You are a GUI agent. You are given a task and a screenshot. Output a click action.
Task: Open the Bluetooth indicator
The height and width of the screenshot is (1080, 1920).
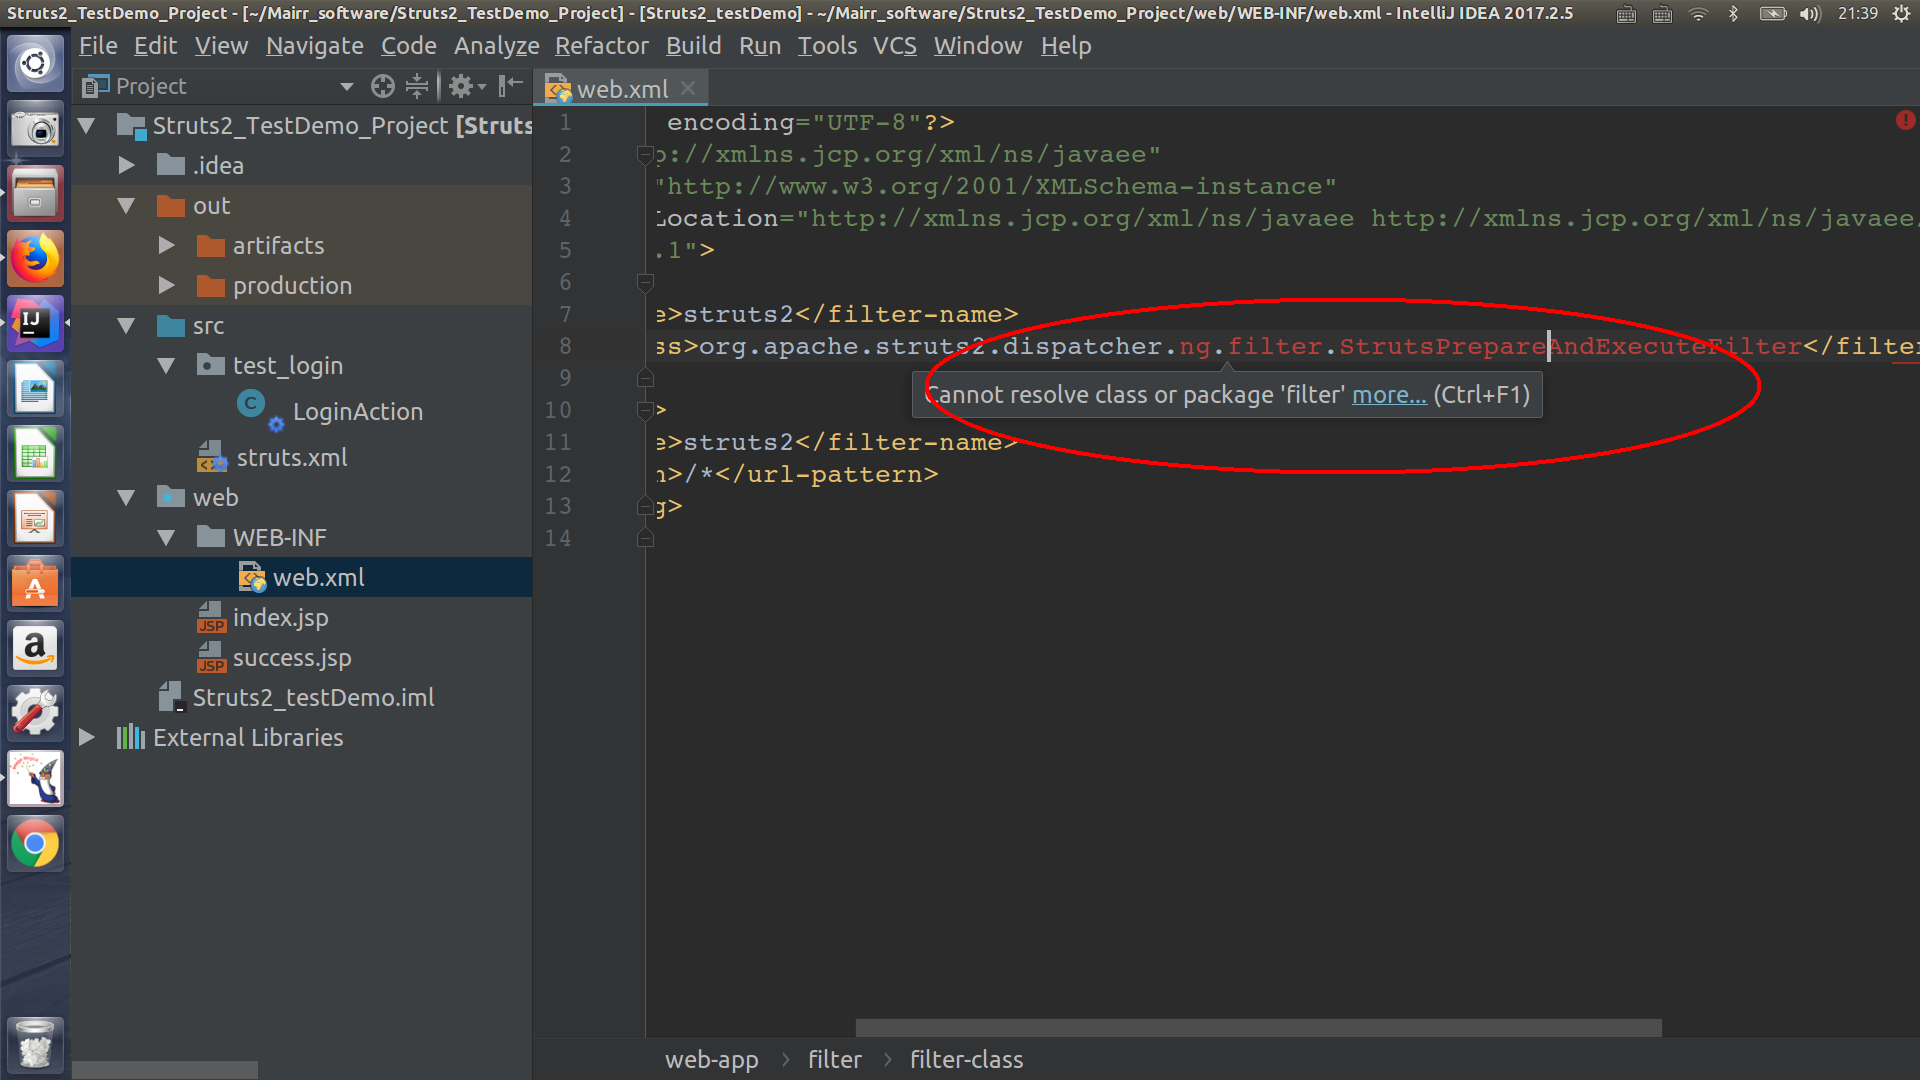[x=1733, y=14]
